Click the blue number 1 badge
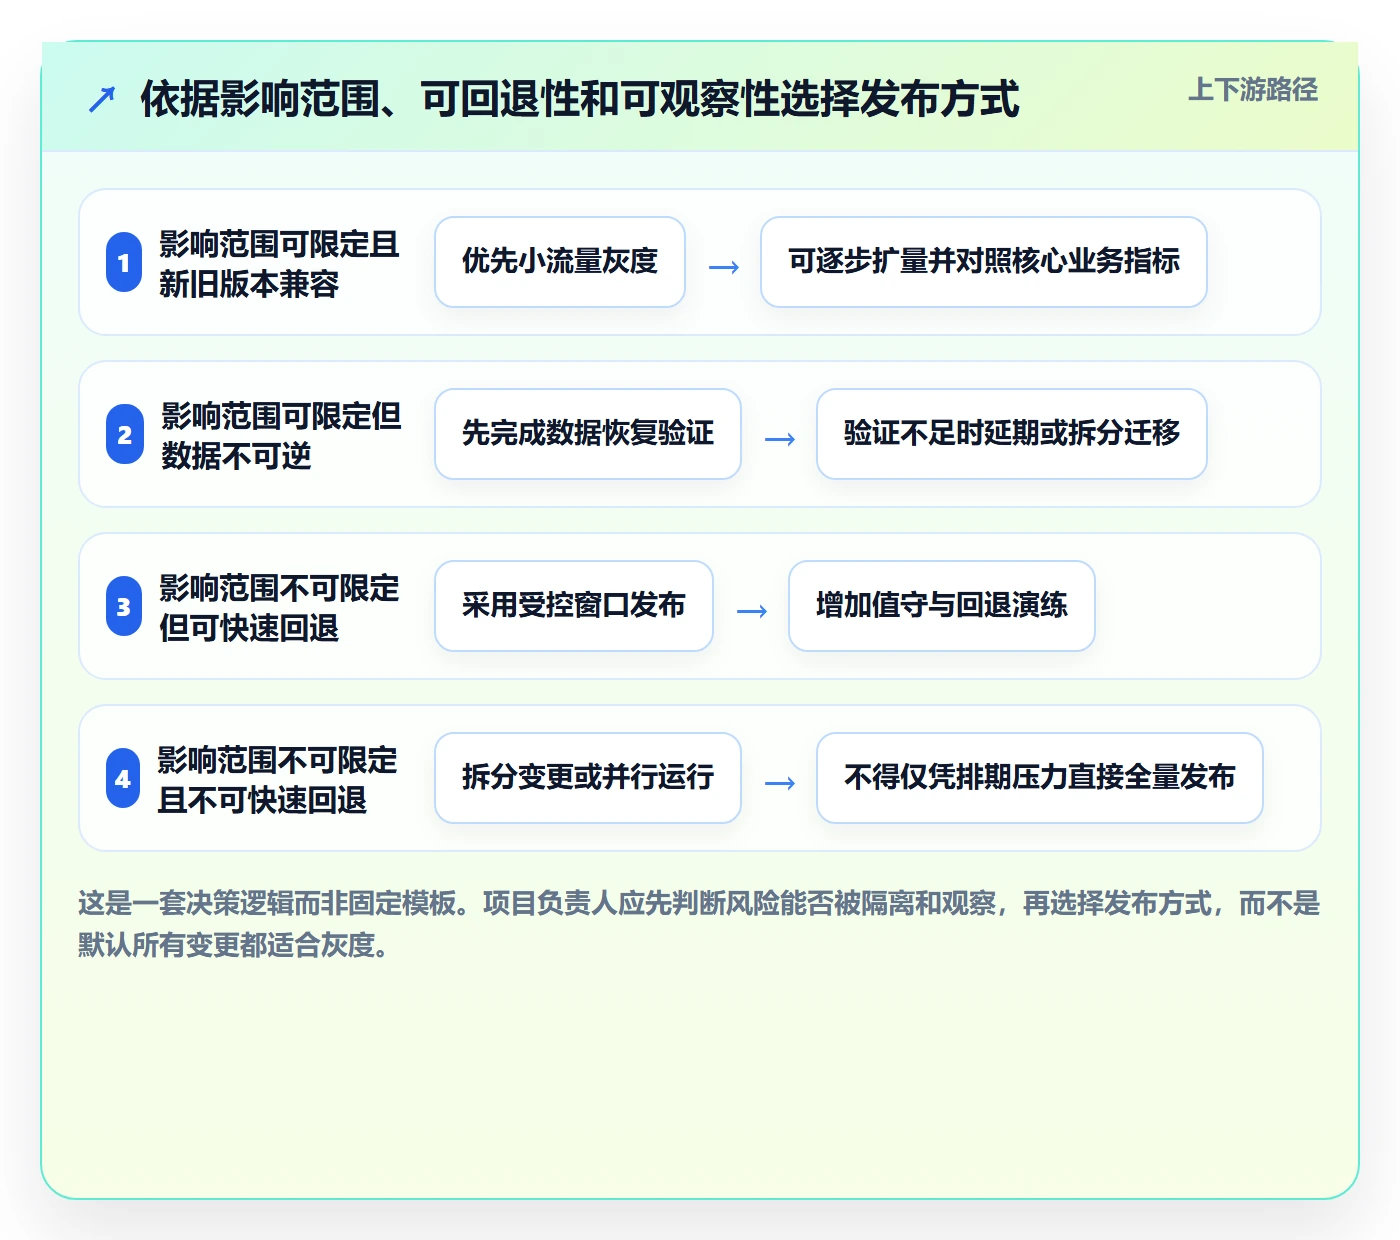The height and width of the screenshot is (1240, 1400). coord(124,262)
